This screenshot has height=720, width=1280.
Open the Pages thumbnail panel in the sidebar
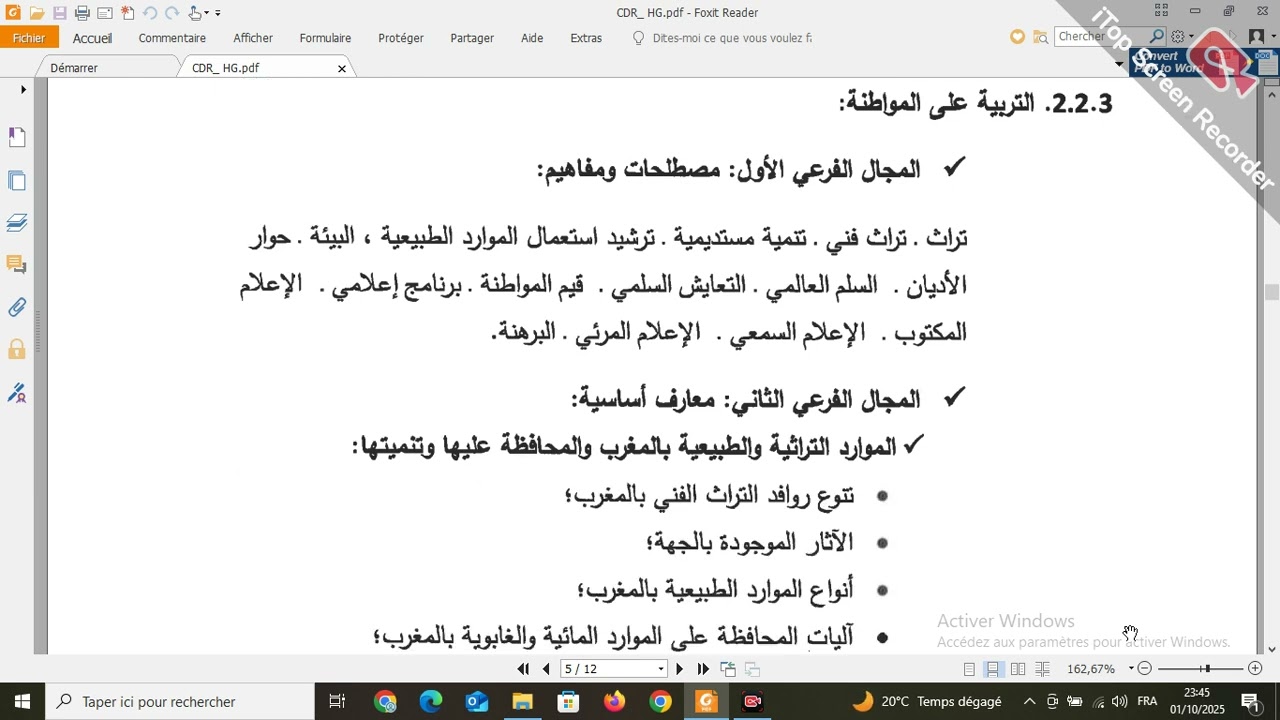pos(17,180)
